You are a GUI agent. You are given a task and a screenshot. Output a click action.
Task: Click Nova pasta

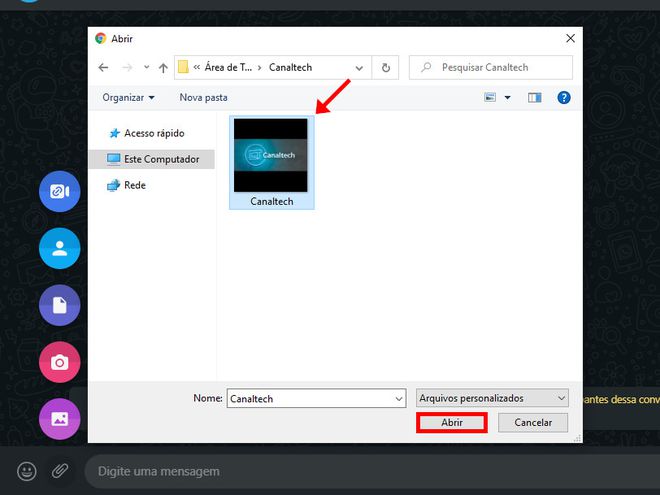coord(203,98)
